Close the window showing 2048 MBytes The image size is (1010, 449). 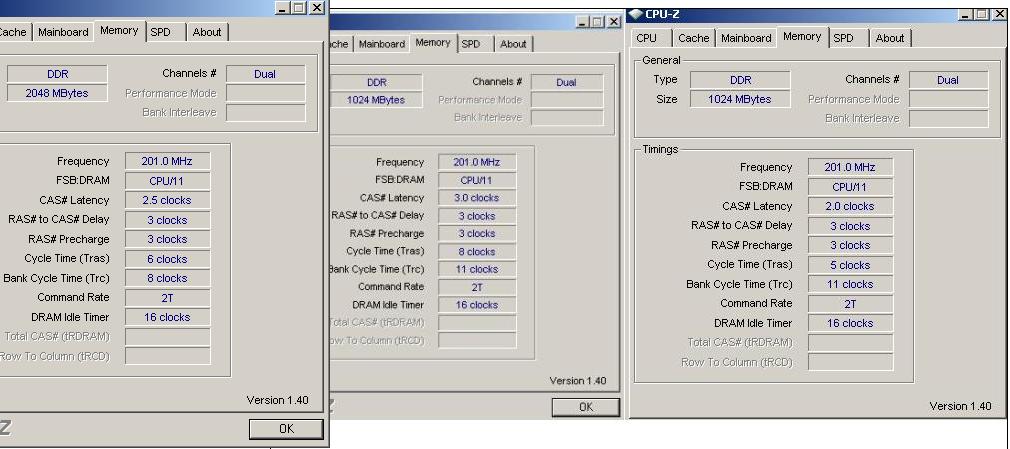pos(316,8)
